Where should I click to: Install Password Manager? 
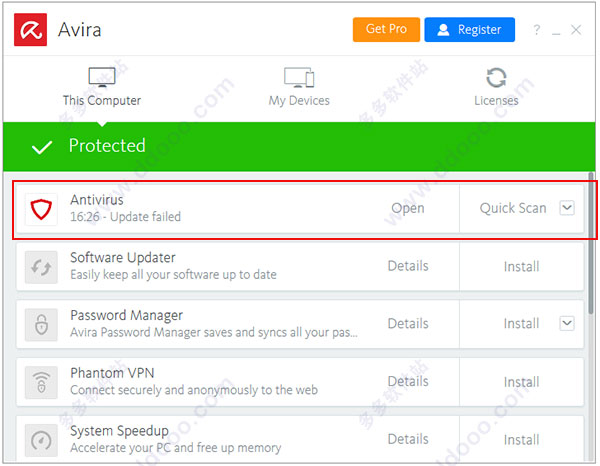pyautogui.click(x=521, y=324)
